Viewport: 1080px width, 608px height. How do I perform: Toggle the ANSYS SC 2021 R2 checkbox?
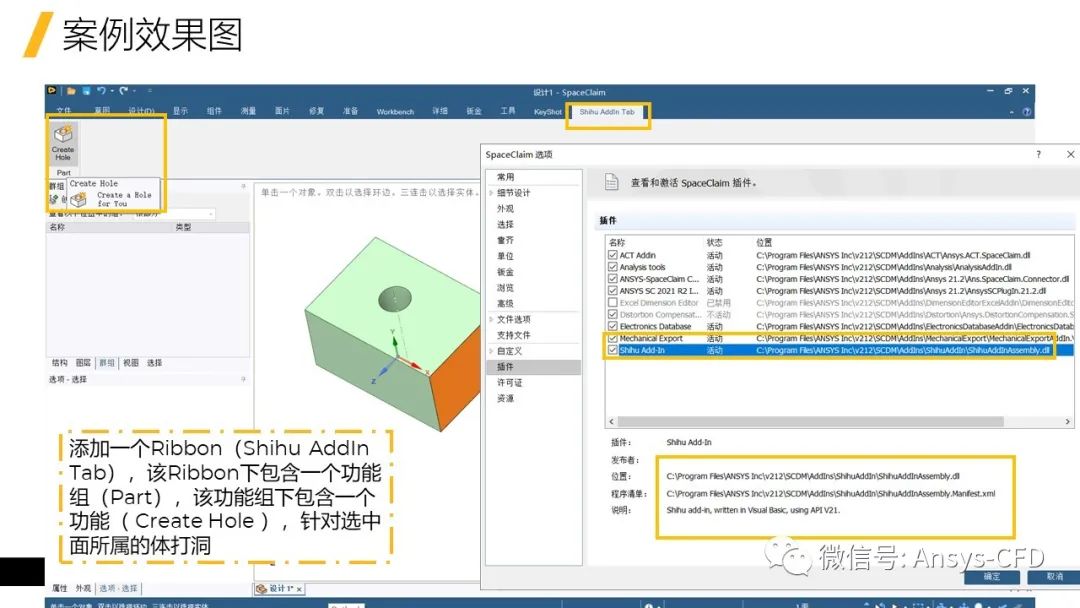pyautogui.click(x=612, y=291)
